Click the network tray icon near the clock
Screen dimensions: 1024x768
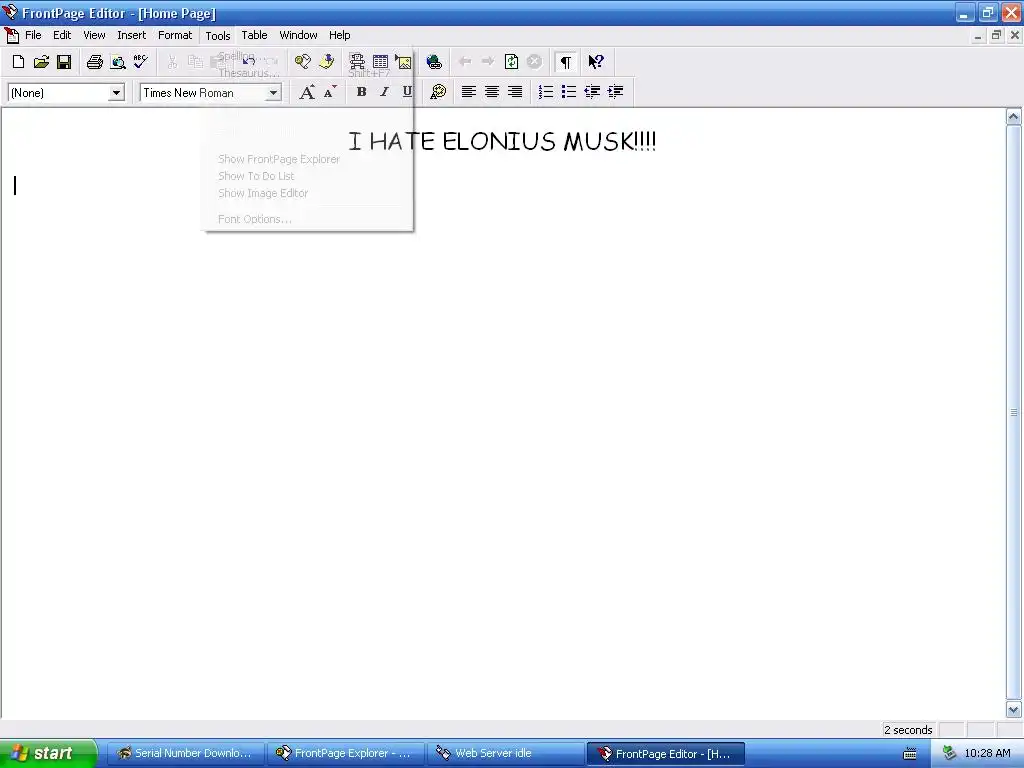coord(949,754)
